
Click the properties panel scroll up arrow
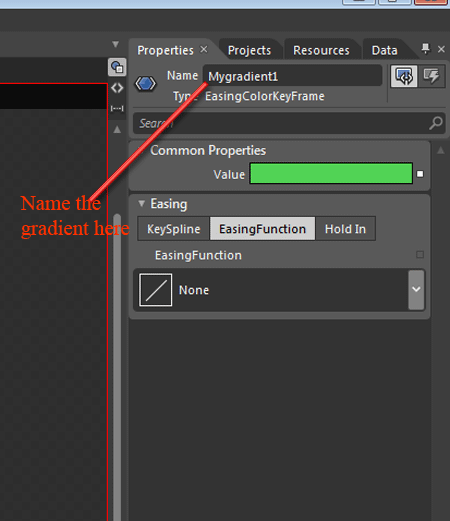(x=441, y=150)
